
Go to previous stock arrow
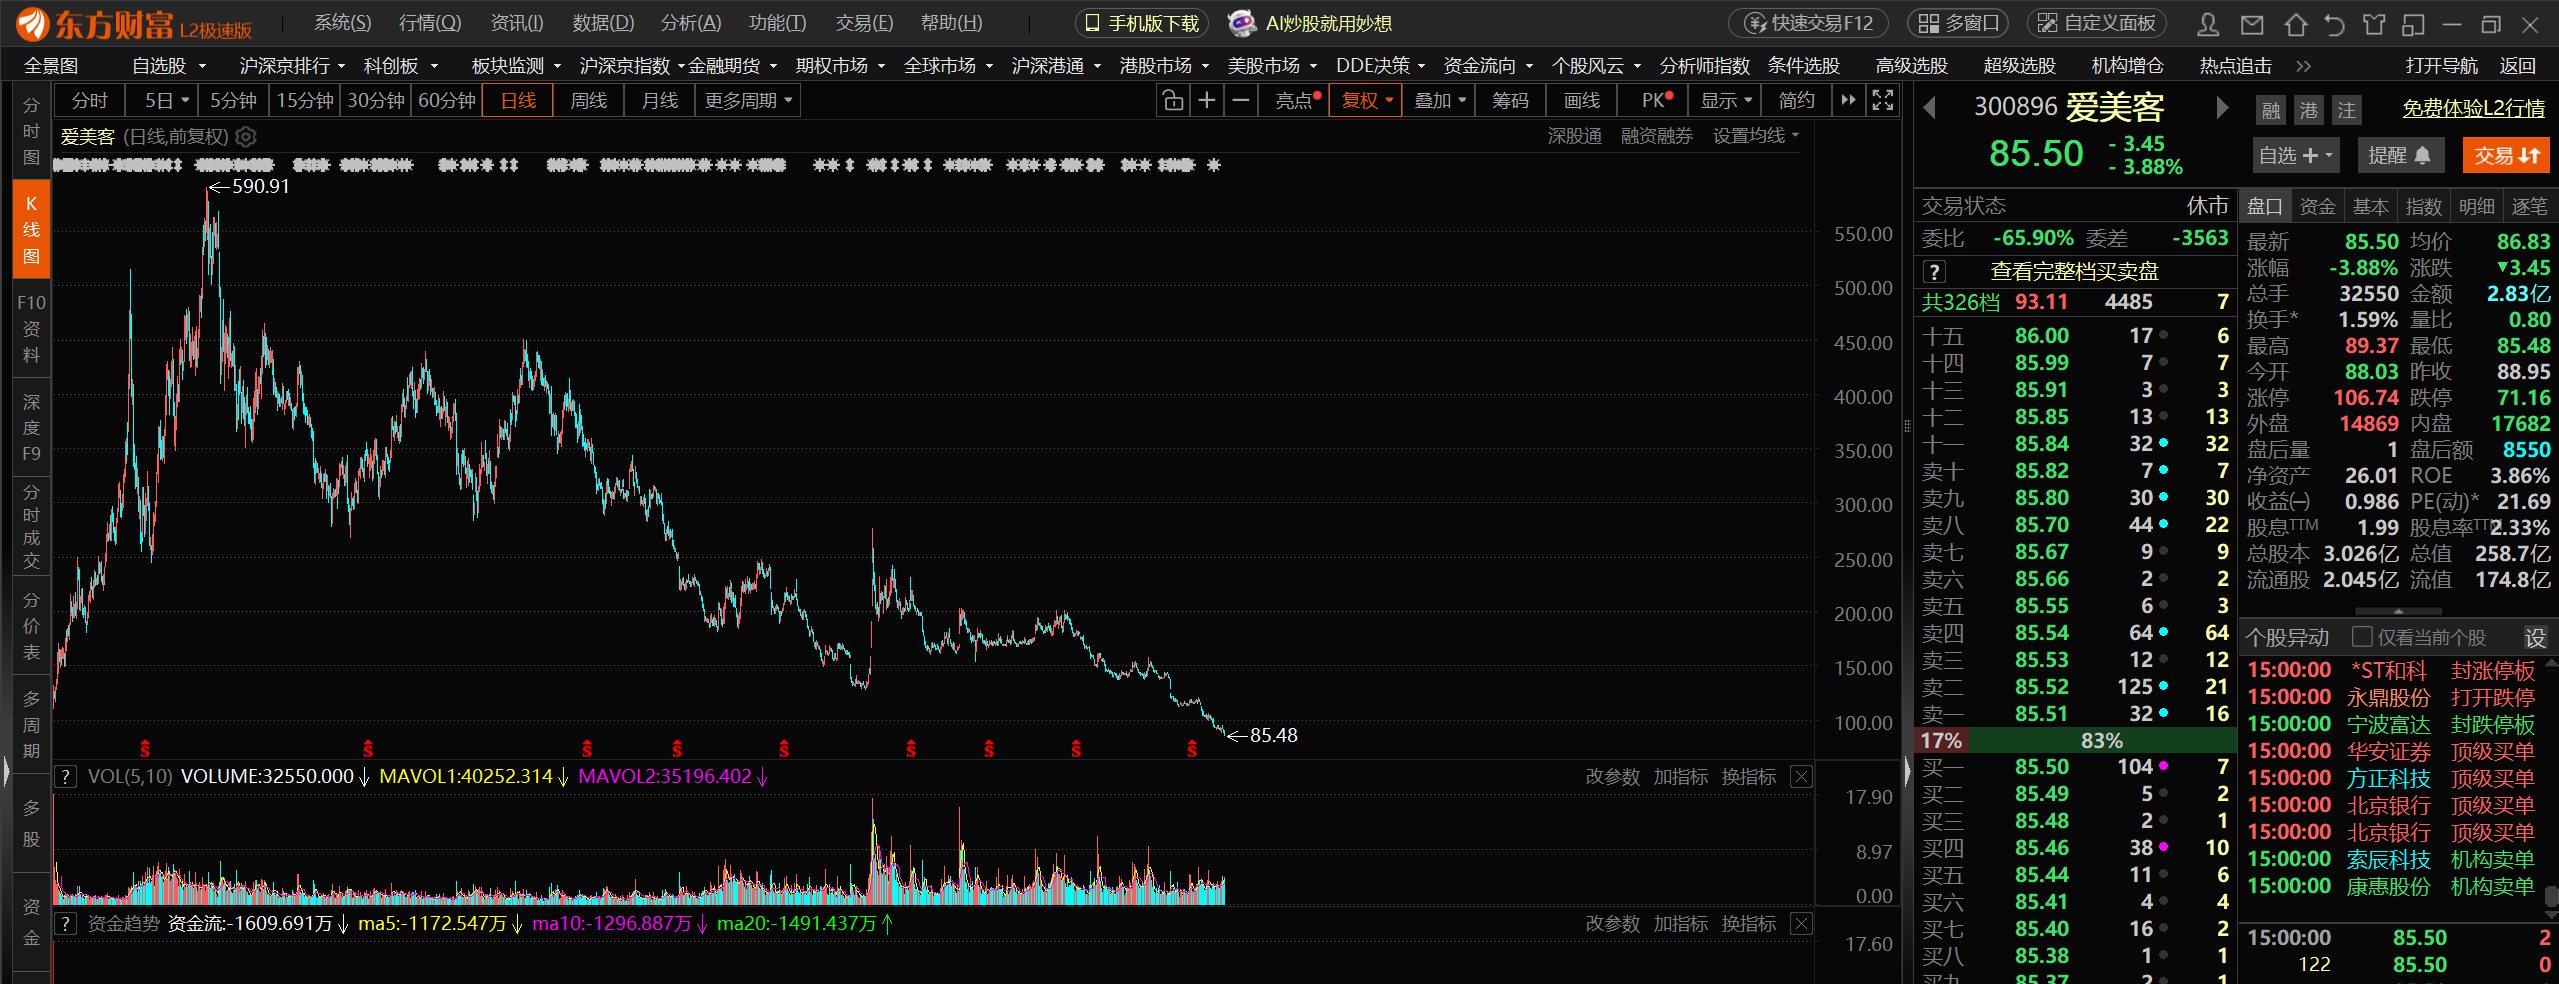pyautogui.click(x=1930, y=108)
